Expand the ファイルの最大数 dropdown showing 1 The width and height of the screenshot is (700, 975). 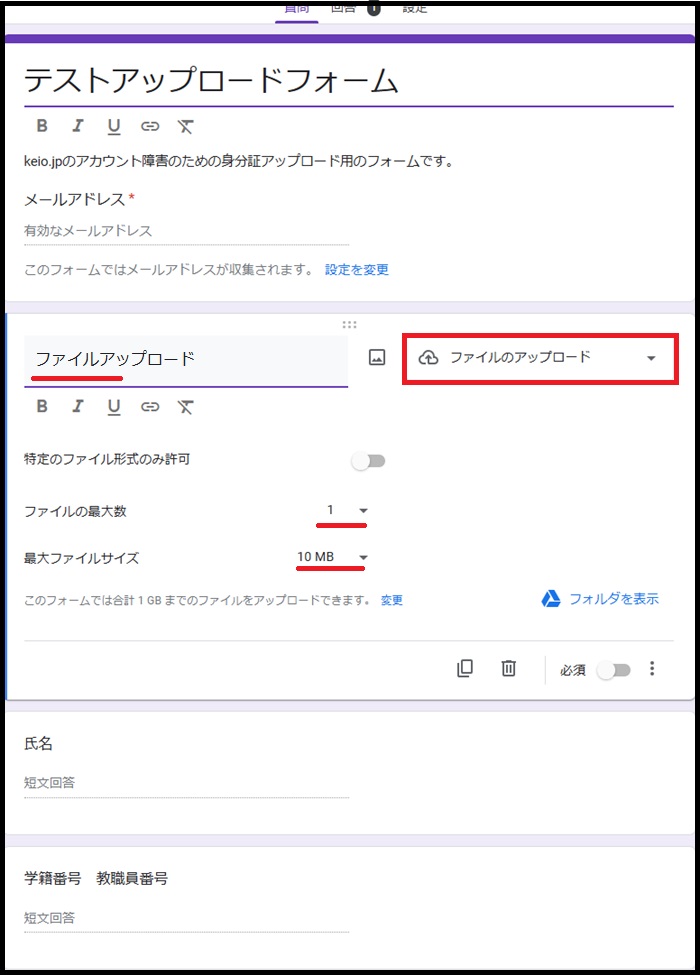(x=345, y=511)
